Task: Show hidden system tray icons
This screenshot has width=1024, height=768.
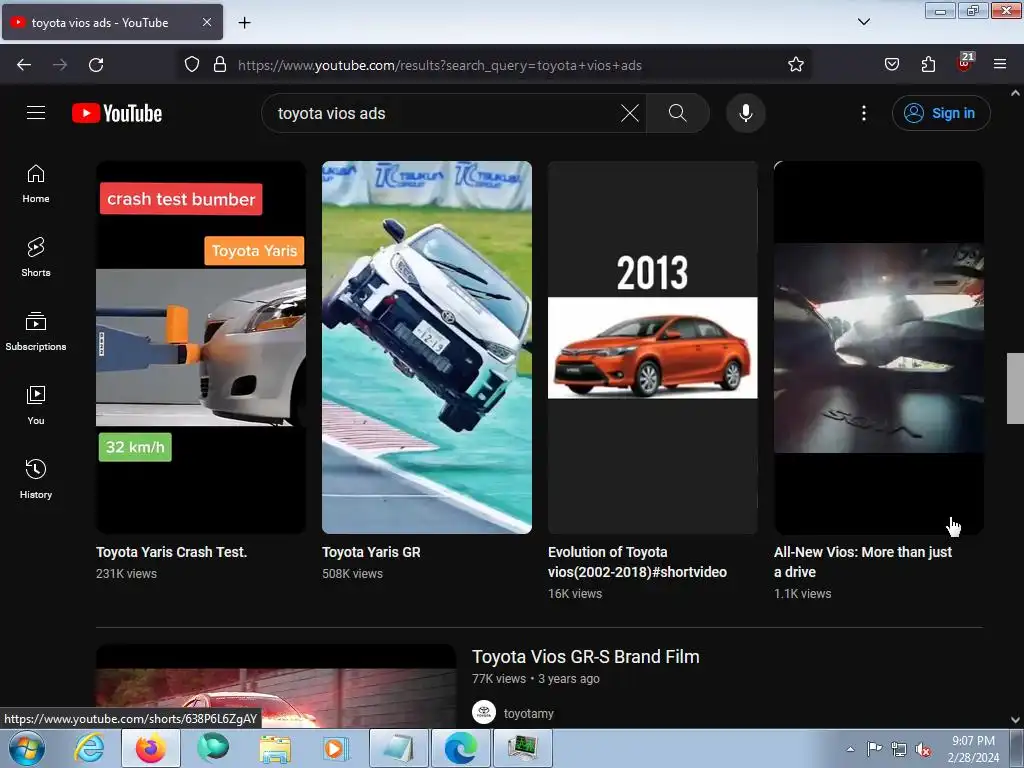Action: coord(850,749)
